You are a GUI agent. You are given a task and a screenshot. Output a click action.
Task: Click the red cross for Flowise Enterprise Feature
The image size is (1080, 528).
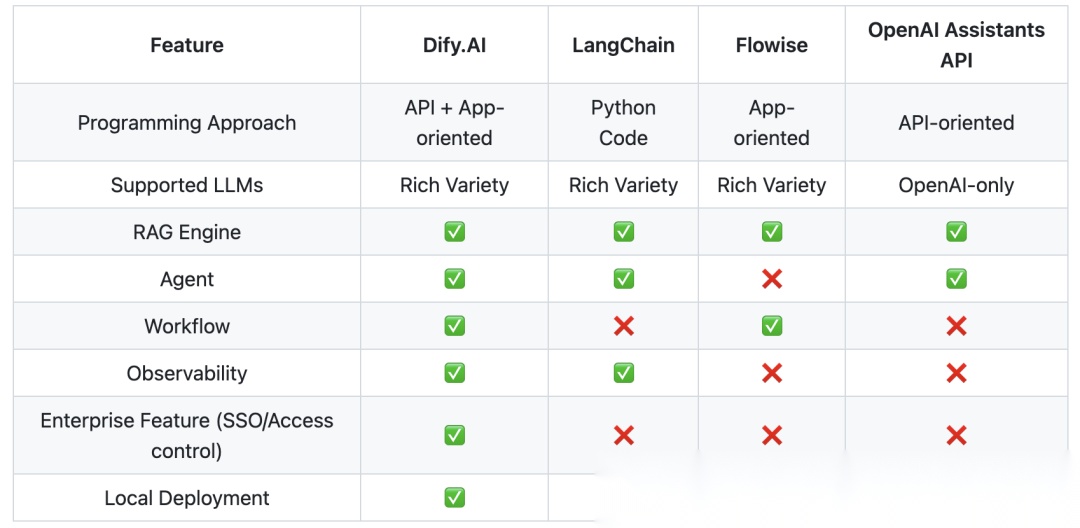[771, 435]
